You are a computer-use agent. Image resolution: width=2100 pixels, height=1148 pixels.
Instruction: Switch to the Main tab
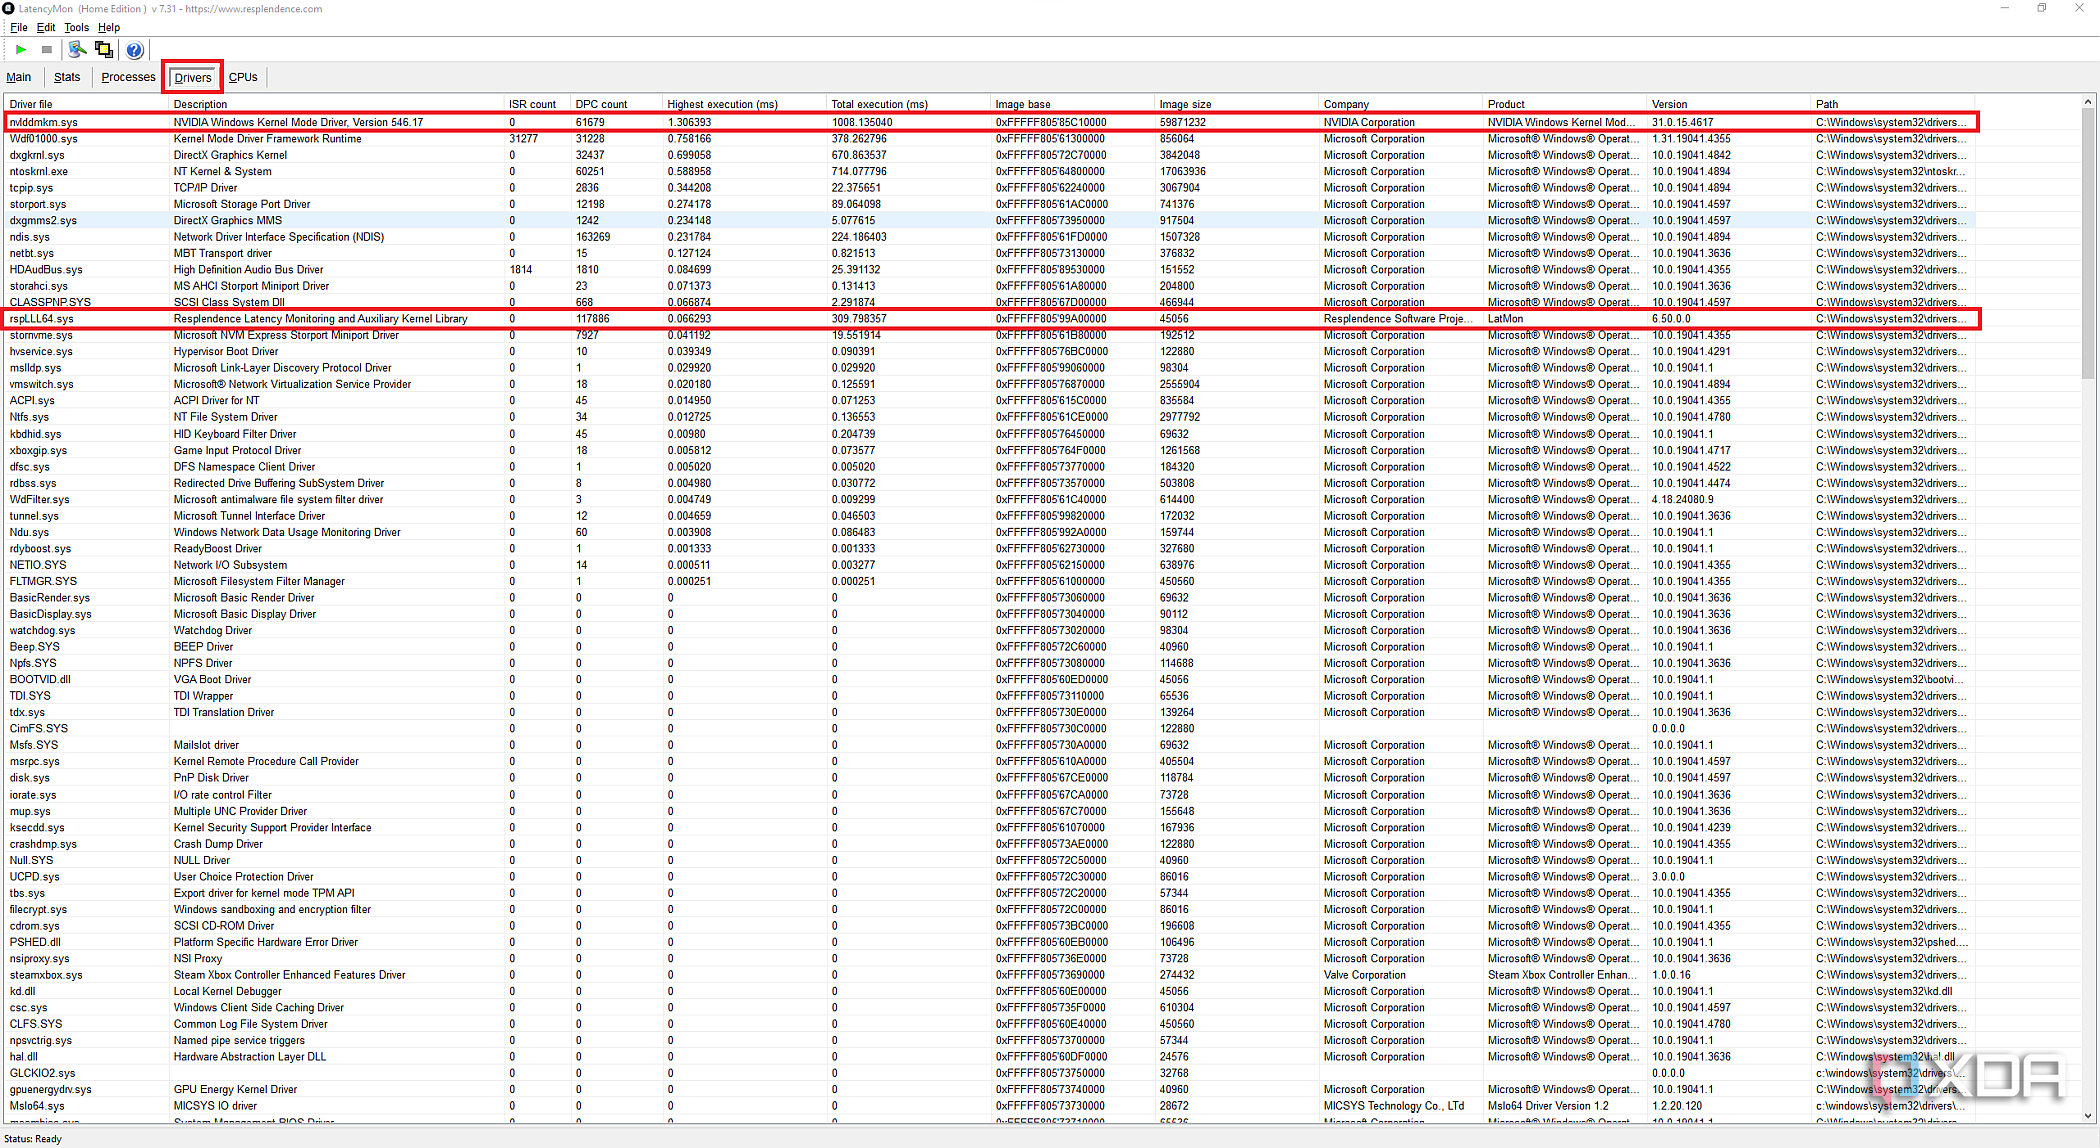19,77
